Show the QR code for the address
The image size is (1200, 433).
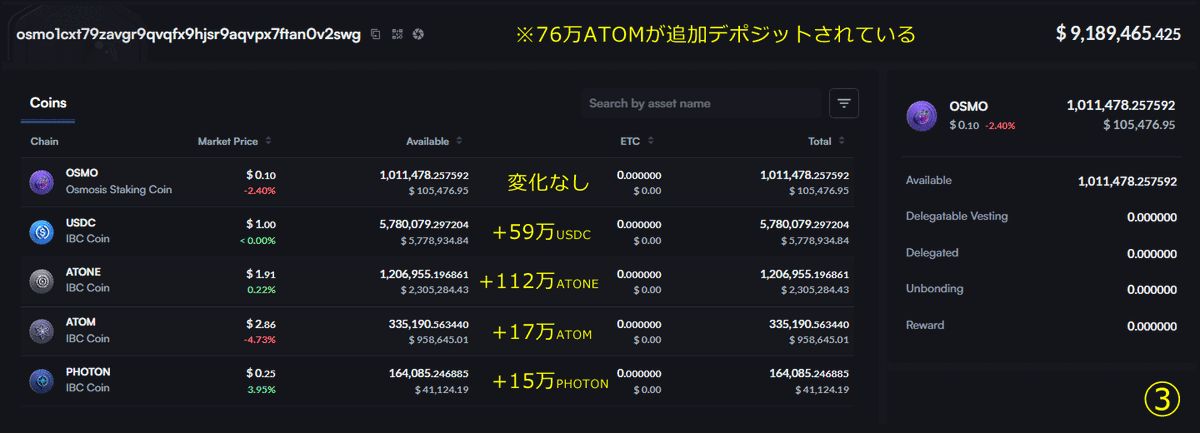point(397,34)
